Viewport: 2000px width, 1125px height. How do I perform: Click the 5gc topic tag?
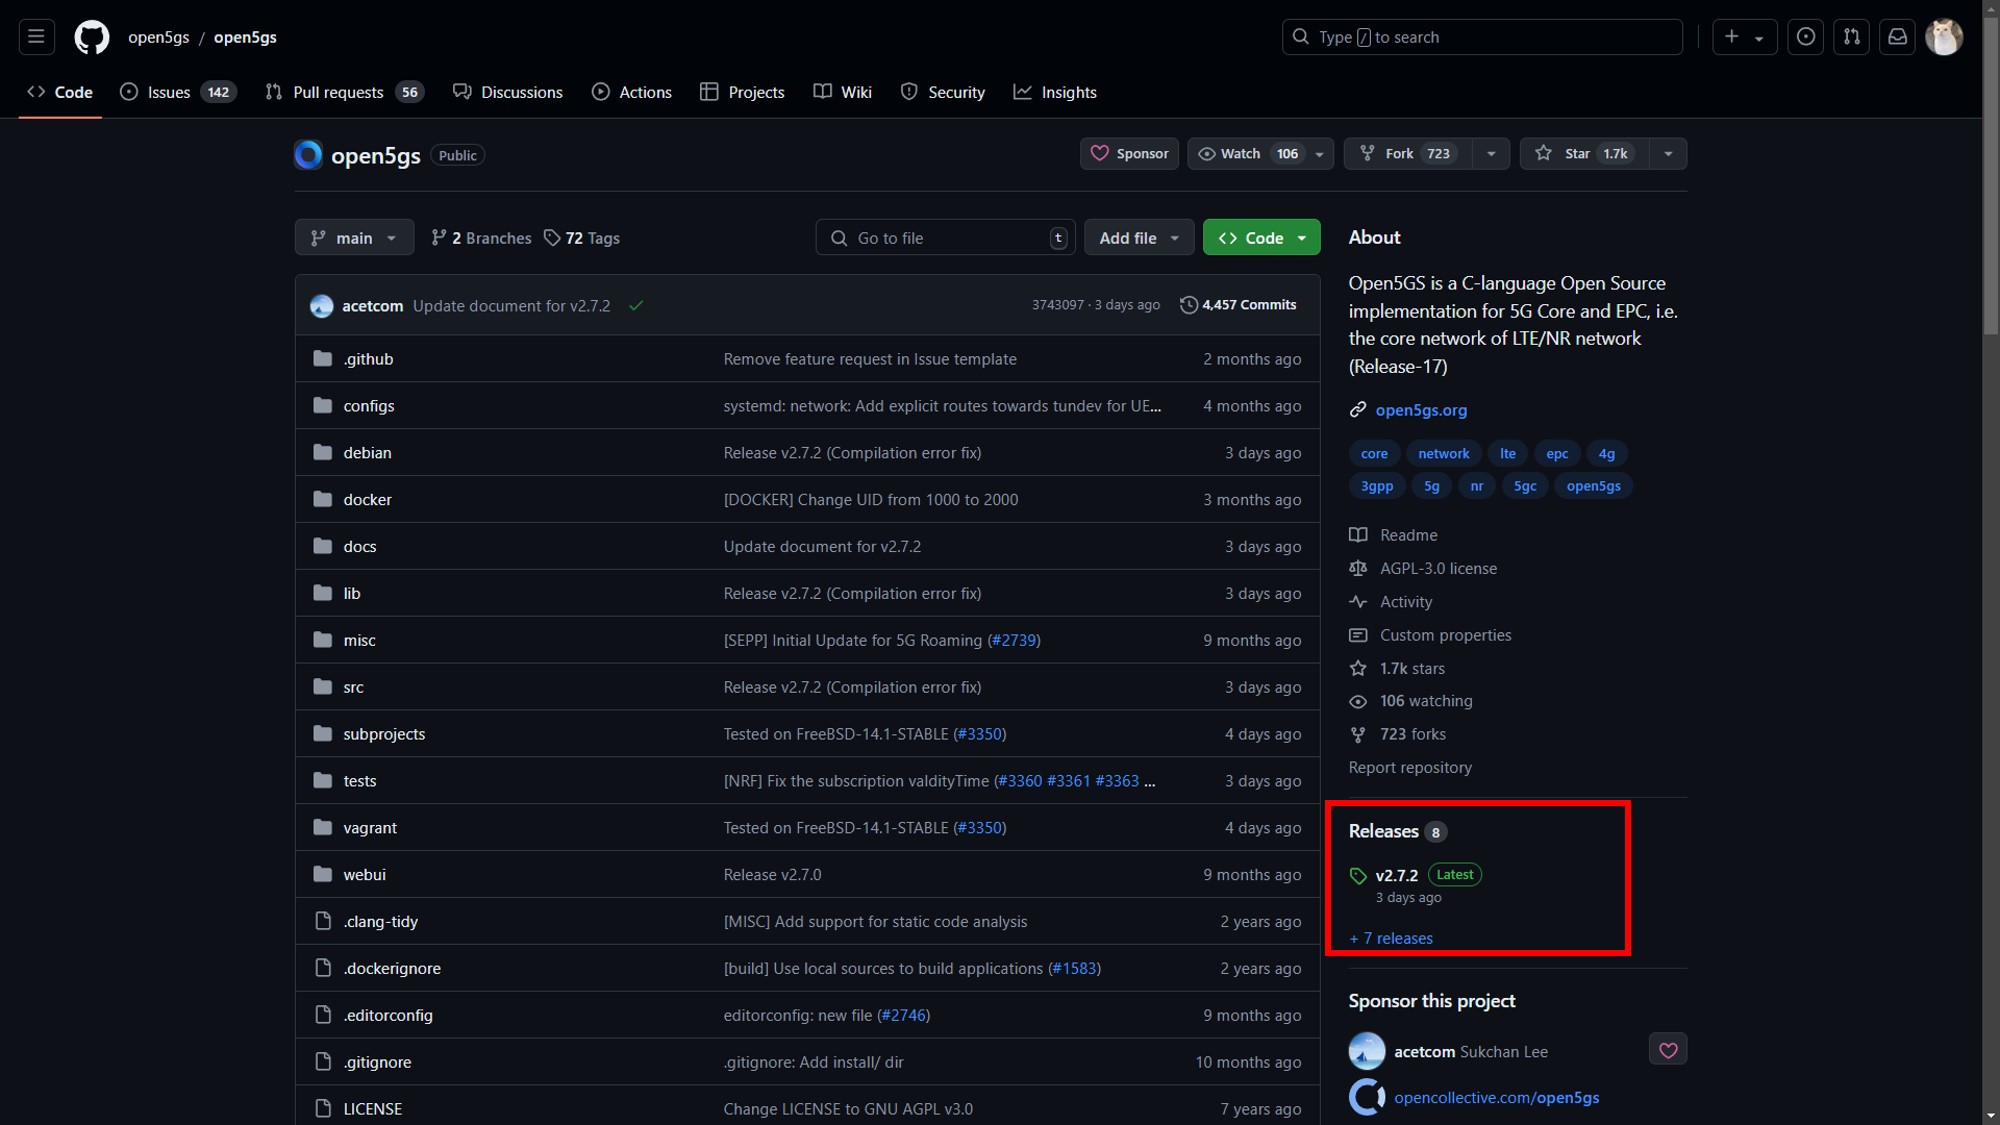click(x=1525, y=486)
